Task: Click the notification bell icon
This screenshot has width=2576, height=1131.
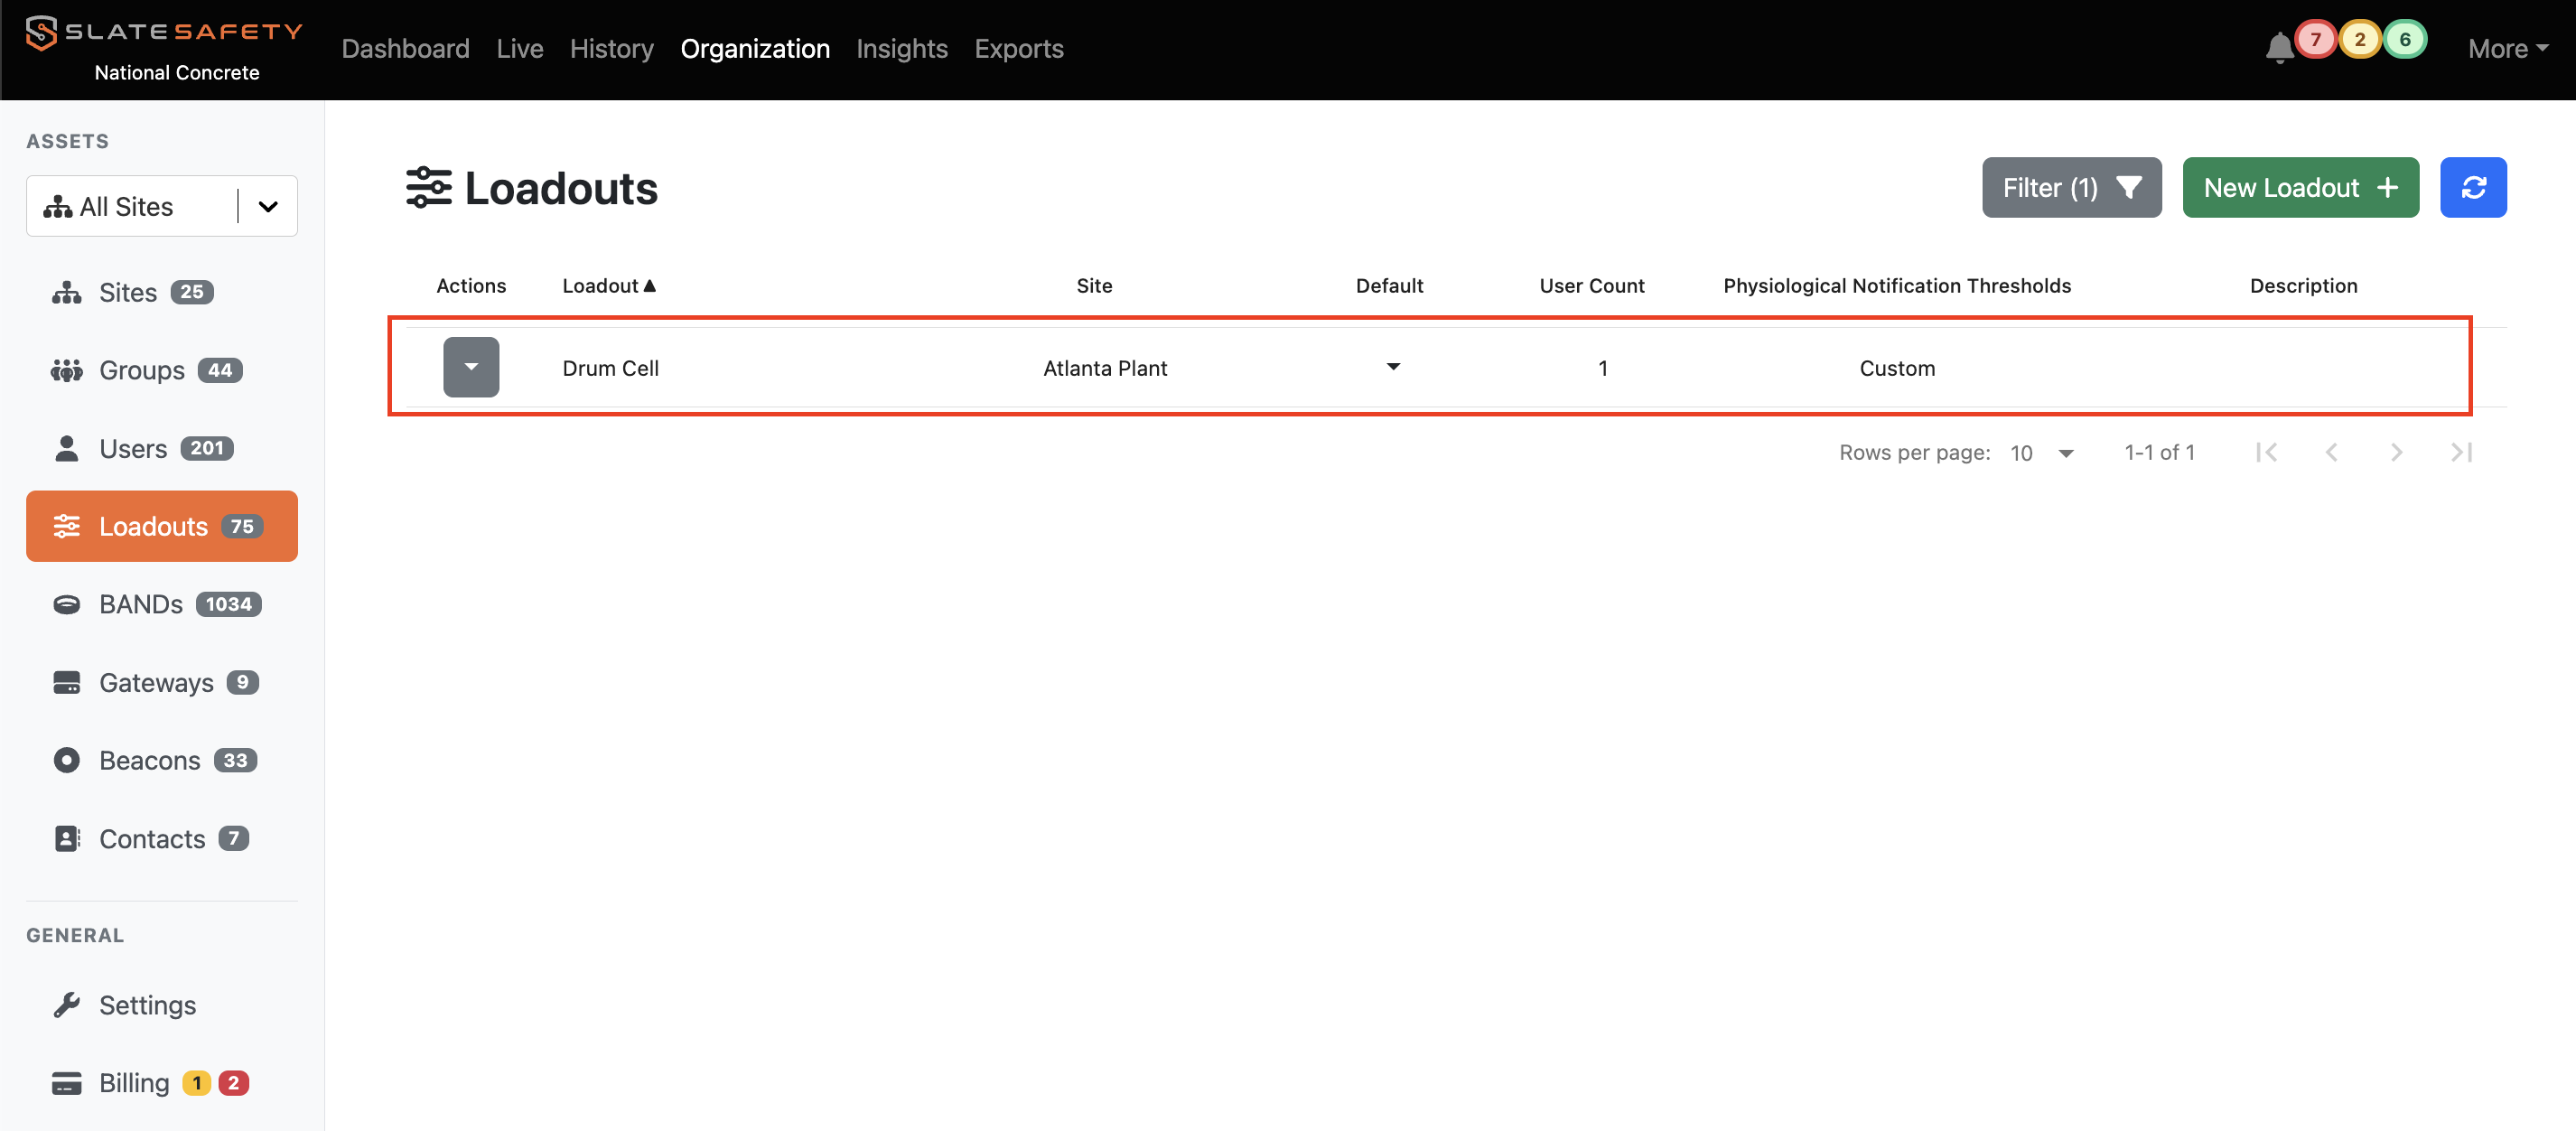Action: point(2278,48)
